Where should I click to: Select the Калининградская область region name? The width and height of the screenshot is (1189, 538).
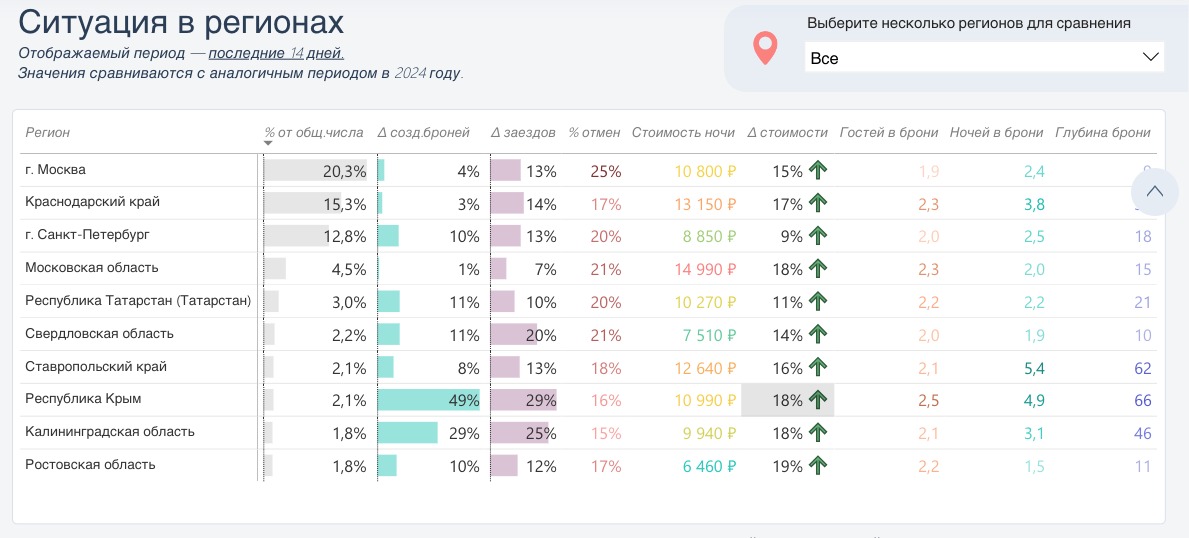110,432
